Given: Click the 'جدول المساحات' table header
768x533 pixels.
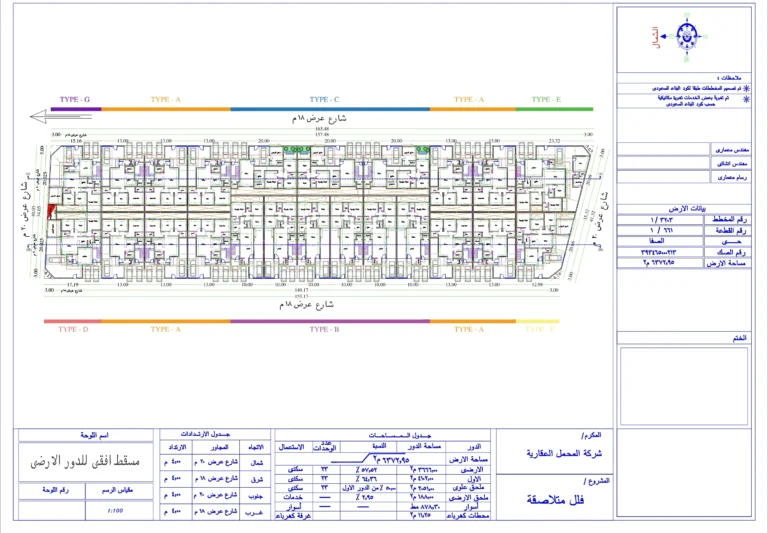Looking at the screenshot, I should pyautogui.click(x=385, y=436).
